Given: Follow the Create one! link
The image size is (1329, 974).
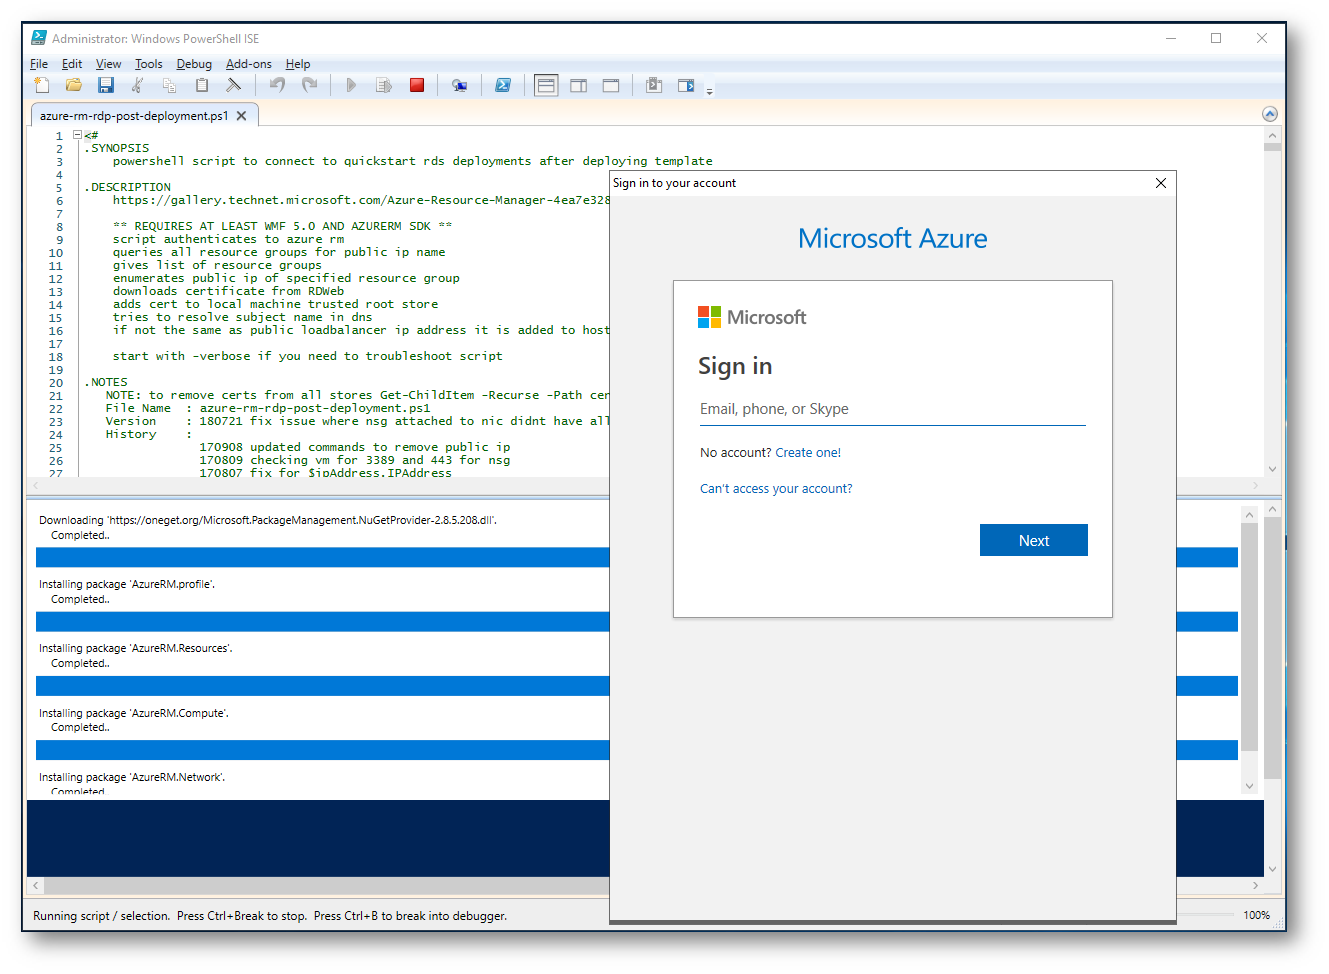Looking at the screenshot, I should coord(808,453).
